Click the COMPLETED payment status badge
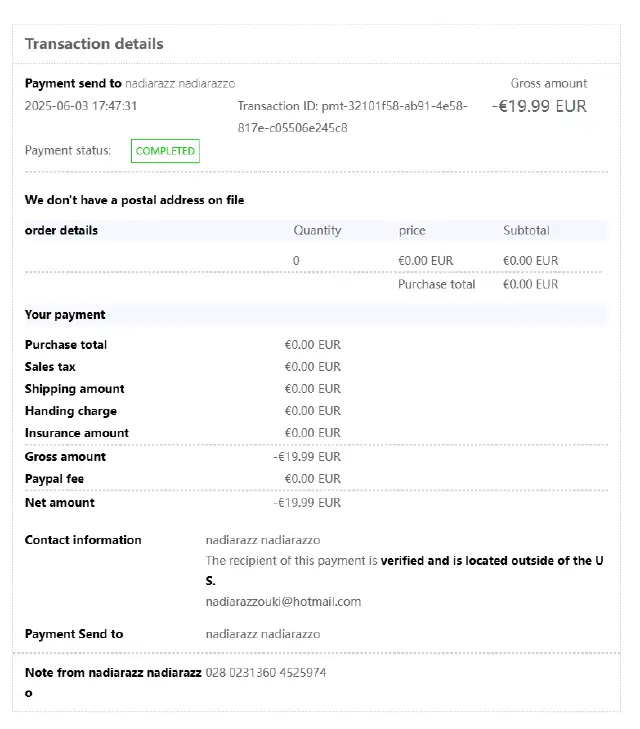This screenshot has height=729, width=640. click(x=165, y=151)
